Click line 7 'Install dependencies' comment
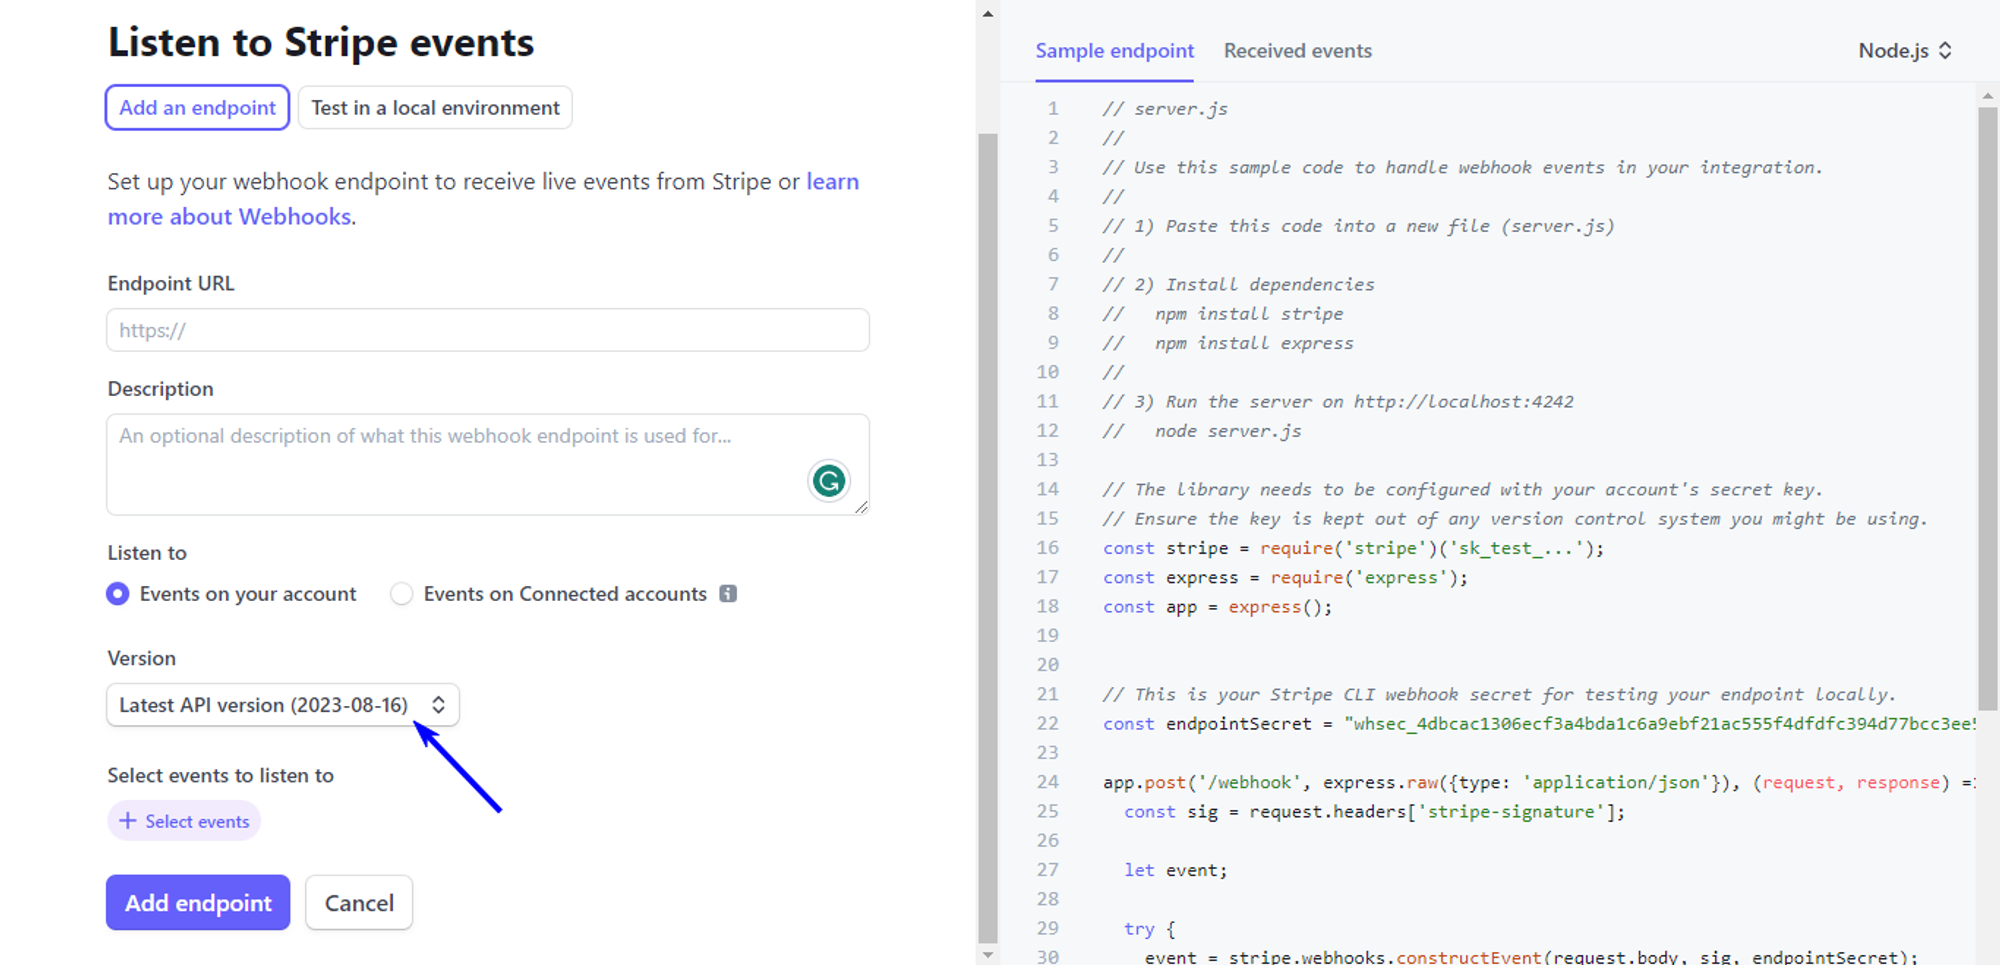This screenshot has height=965, width=2000. tap(1239, 285)
